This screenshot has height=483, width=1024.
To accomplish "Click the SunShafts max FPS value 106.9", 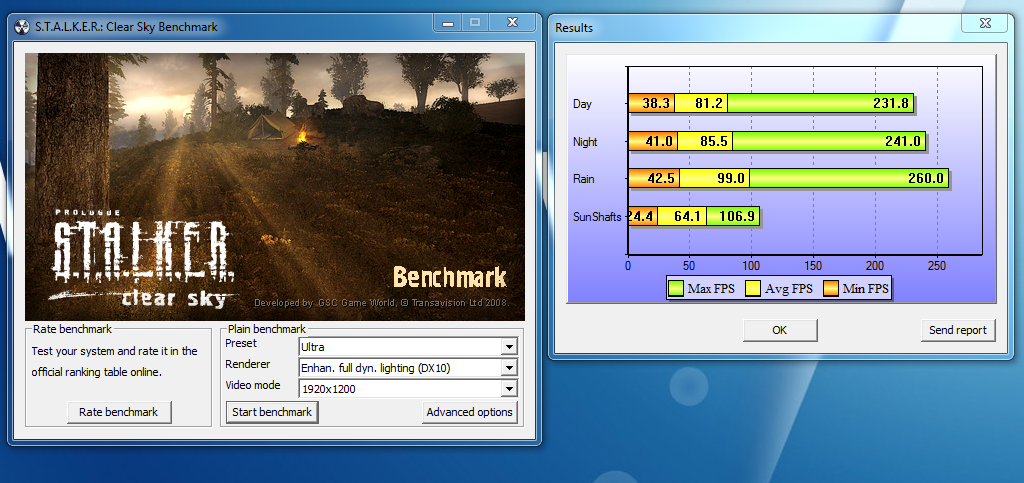I will pyautogui.click(x=736, y=217).
